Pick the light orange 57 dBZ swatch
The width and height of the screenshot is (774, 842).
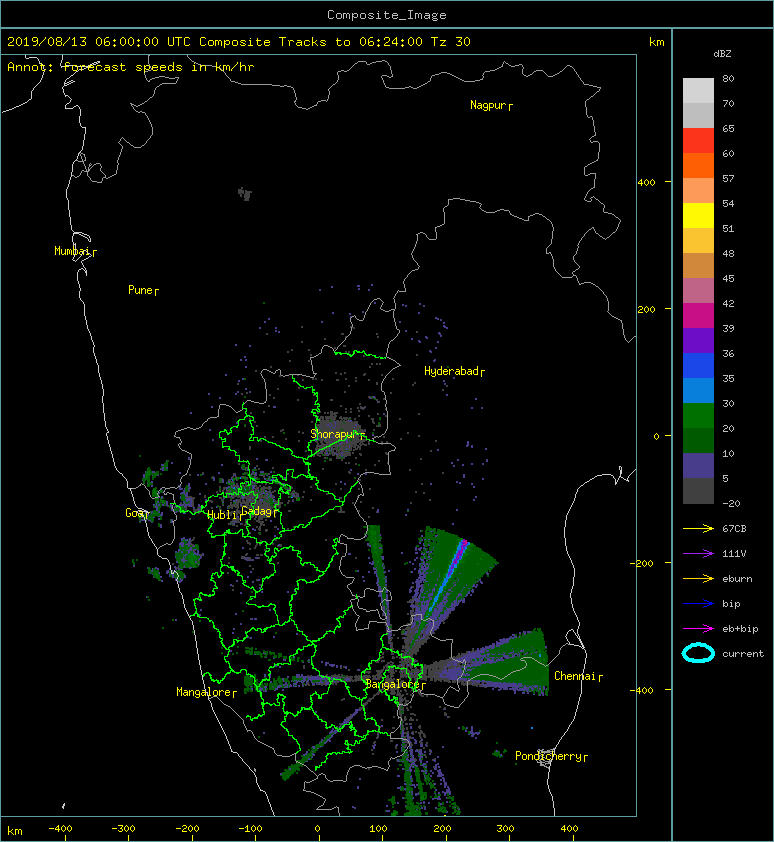[x=698, y=190]
